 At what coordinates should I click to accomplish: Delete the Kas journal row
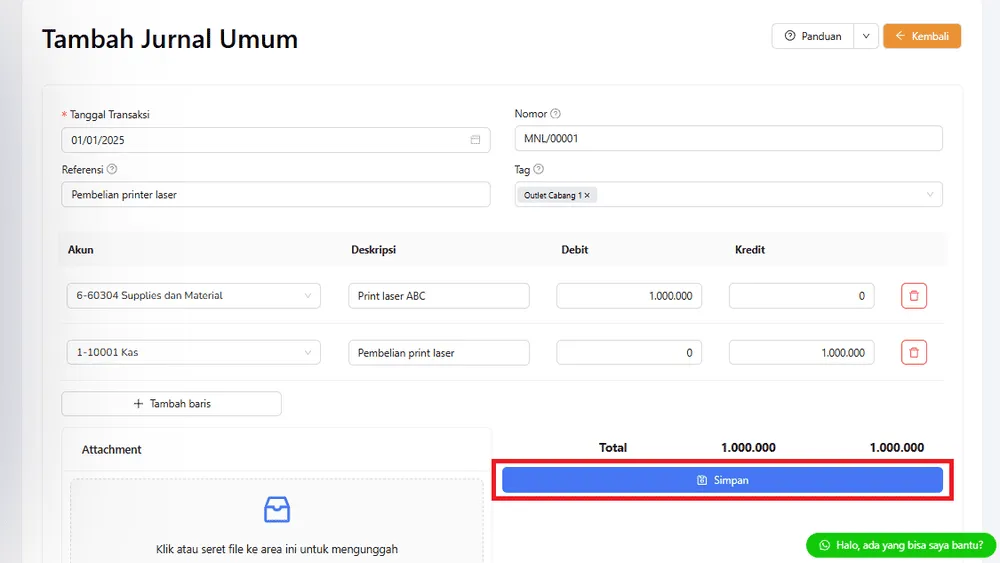click(914, 353)
